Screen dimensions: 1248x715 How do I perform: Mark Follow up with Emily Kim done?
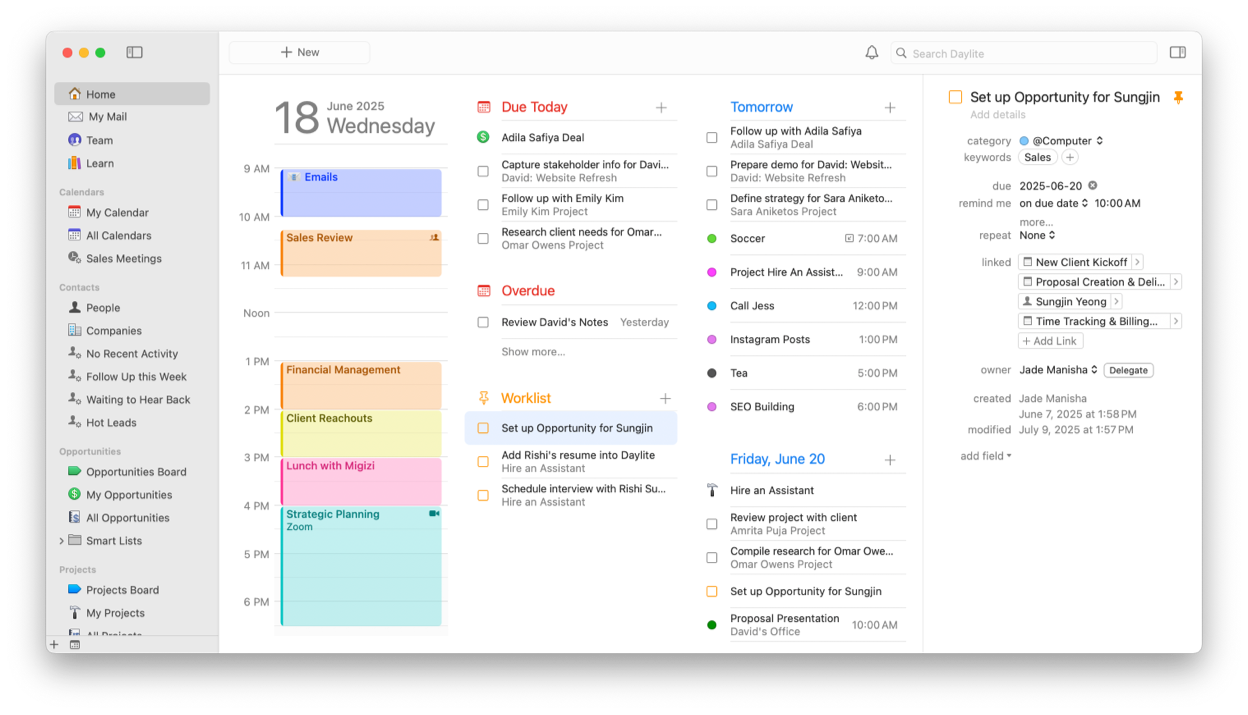[483, 205]
